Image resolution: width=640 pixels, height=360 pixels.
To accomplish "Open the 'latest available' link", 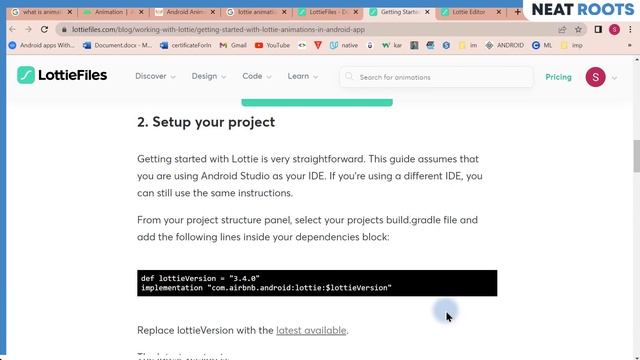I will click(x=311, y=330).
